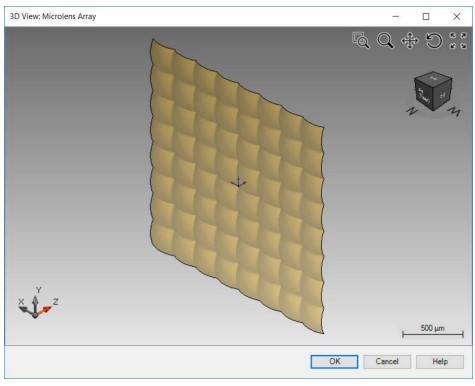Confirm with the OK button
Viewport: 475px width, 386px height.
point(334,362)
